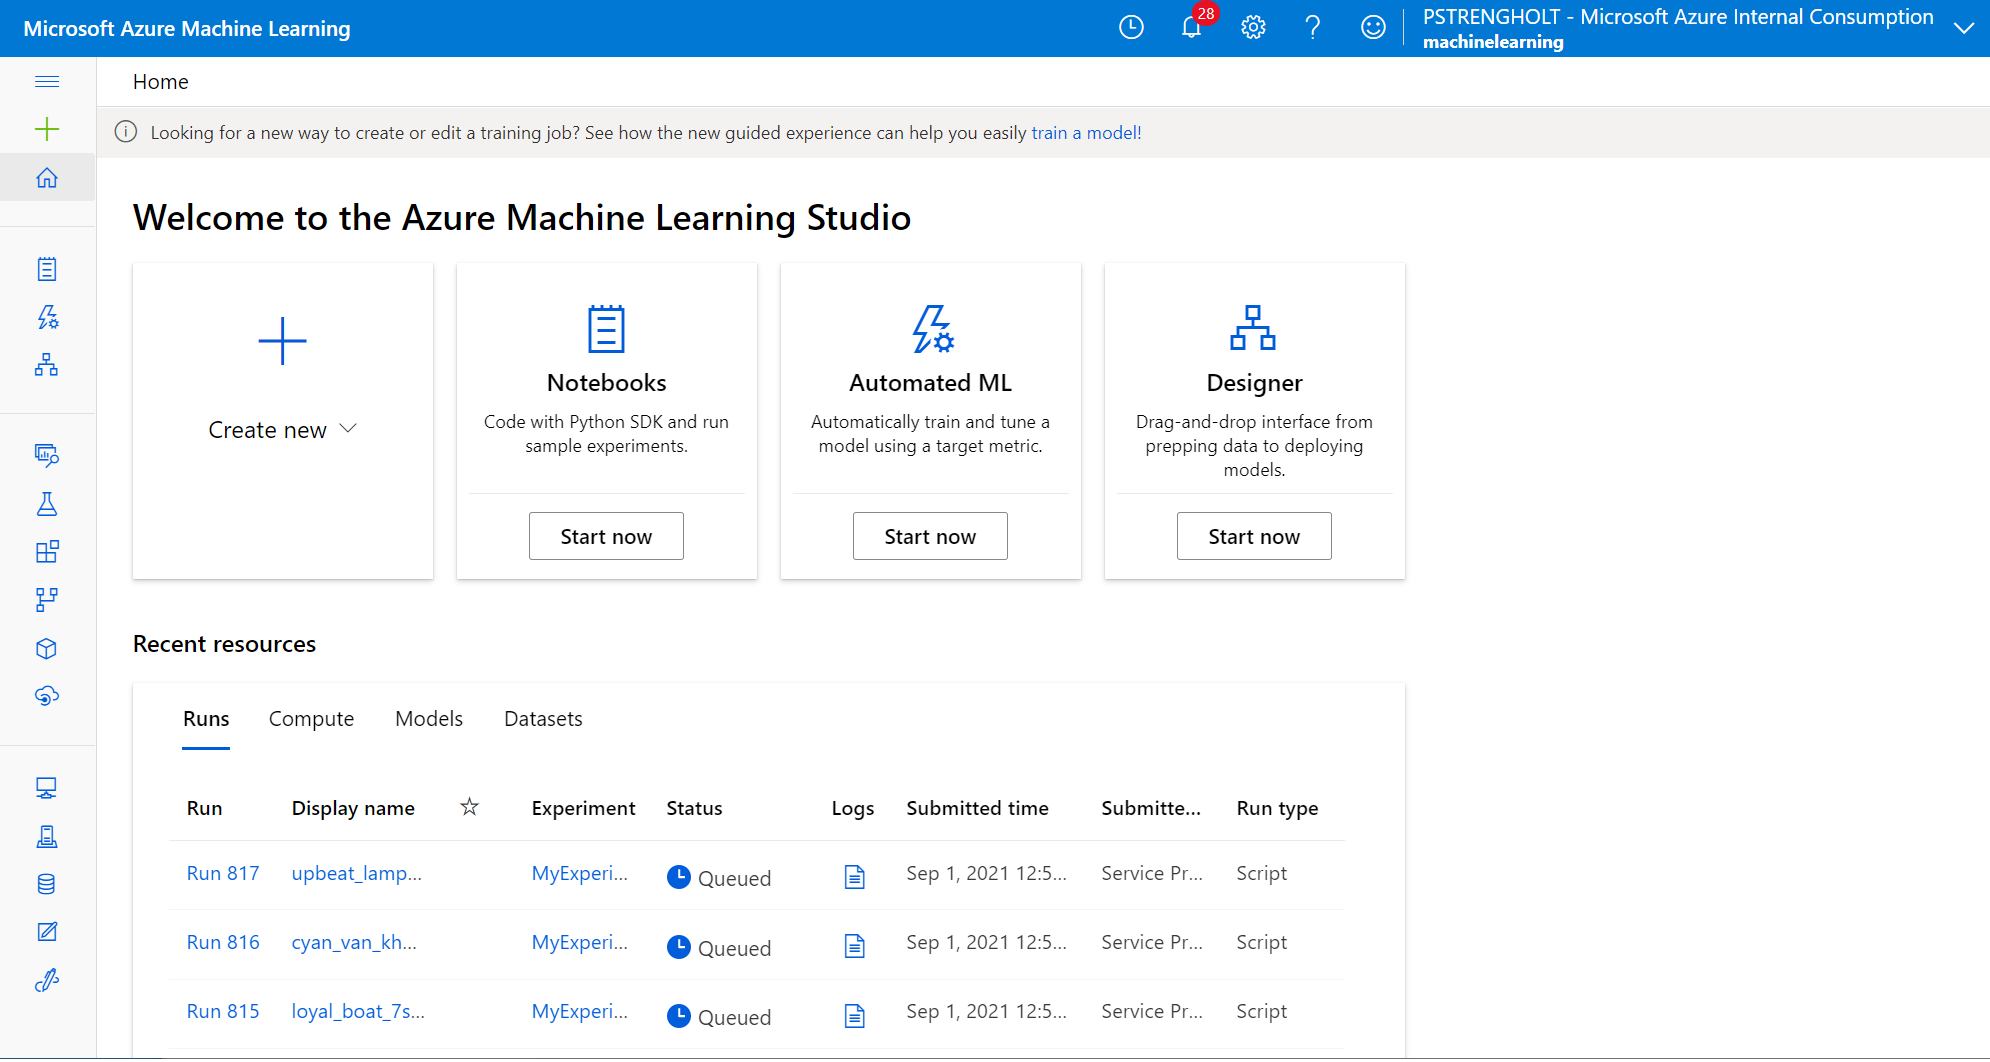Screen dimensions: 1990x1062
Task: Open Notebooks from the left sidebar
Action: tap(47, 269)
